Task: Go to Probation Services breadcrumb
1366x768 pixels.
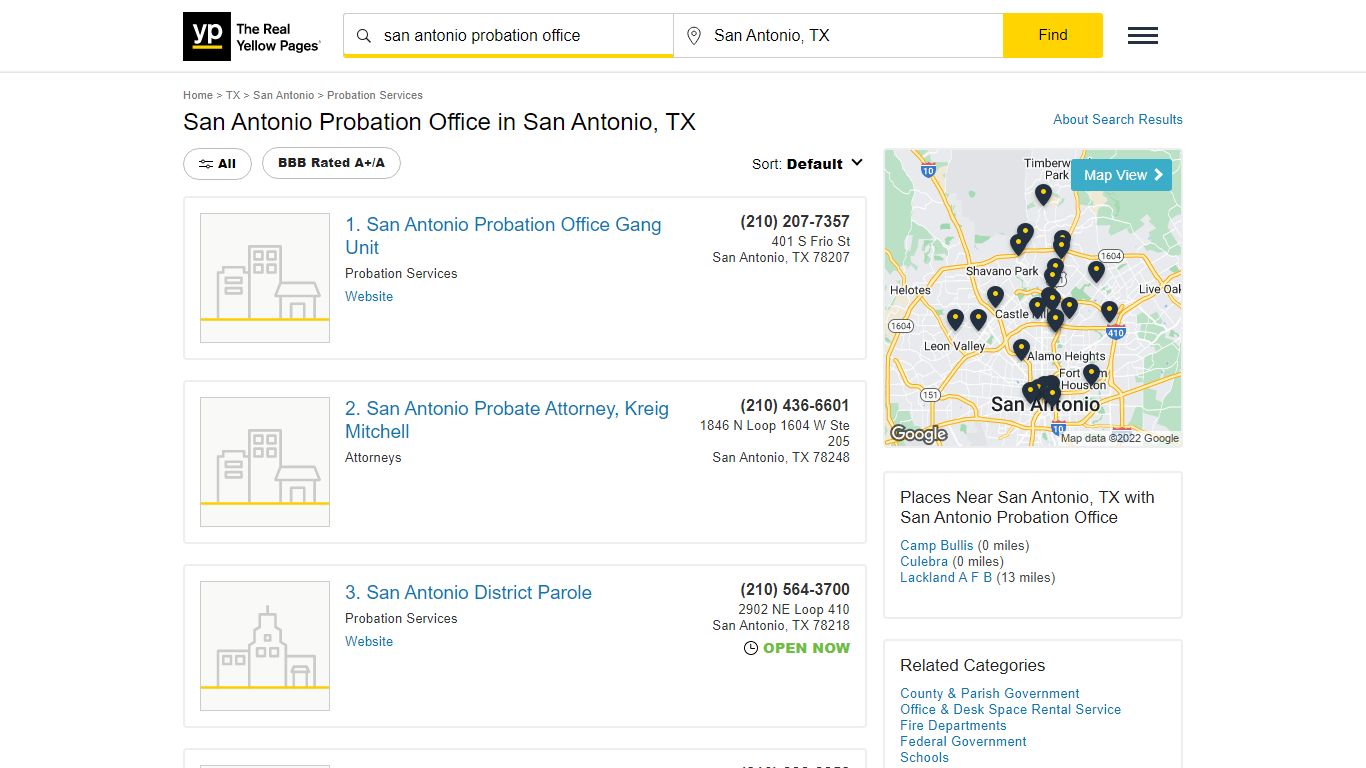Action: [375, 95]
